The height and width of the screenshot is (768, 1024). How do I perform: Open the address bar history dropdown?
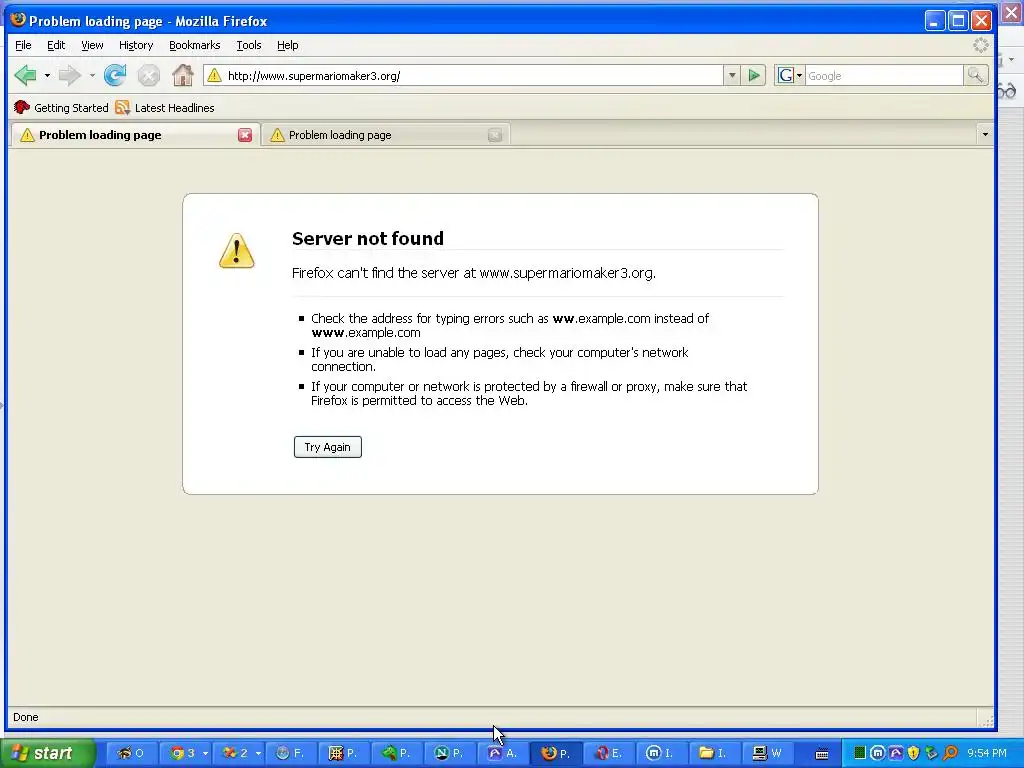732,76
